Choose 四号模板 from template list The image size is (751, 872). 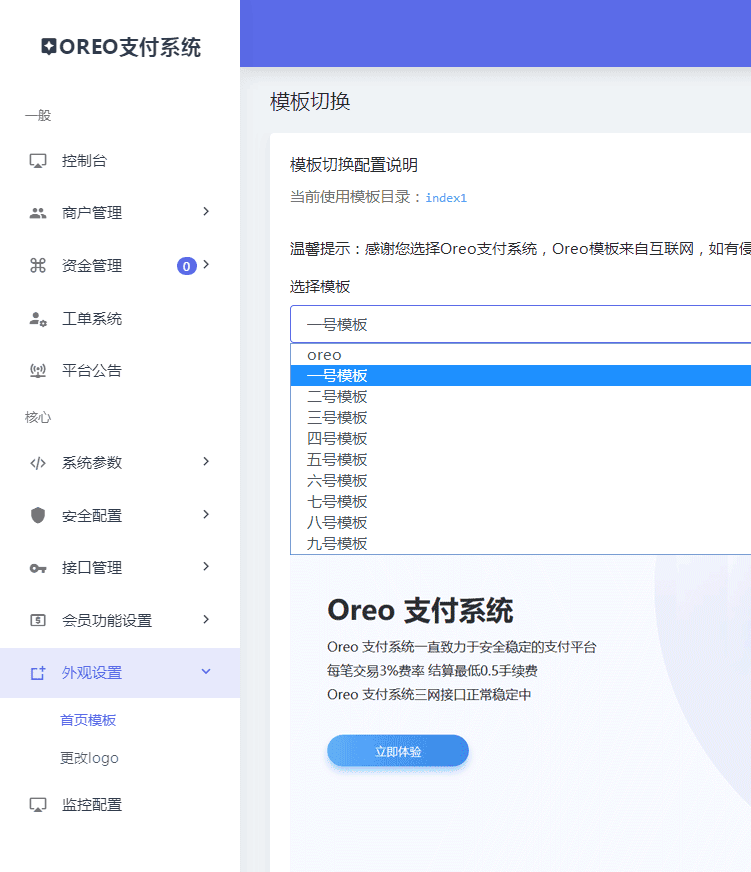coord(521,439)
